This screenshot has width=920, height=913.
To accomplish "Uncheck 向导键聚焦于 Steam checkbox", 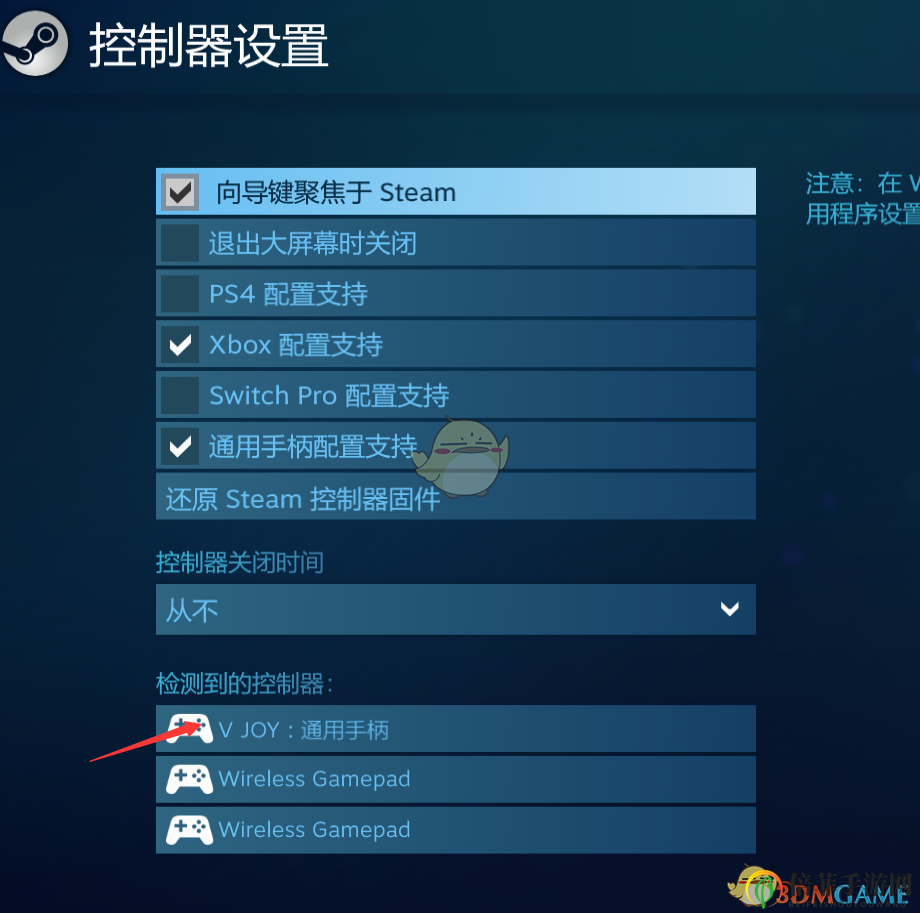I will (180, 192).
